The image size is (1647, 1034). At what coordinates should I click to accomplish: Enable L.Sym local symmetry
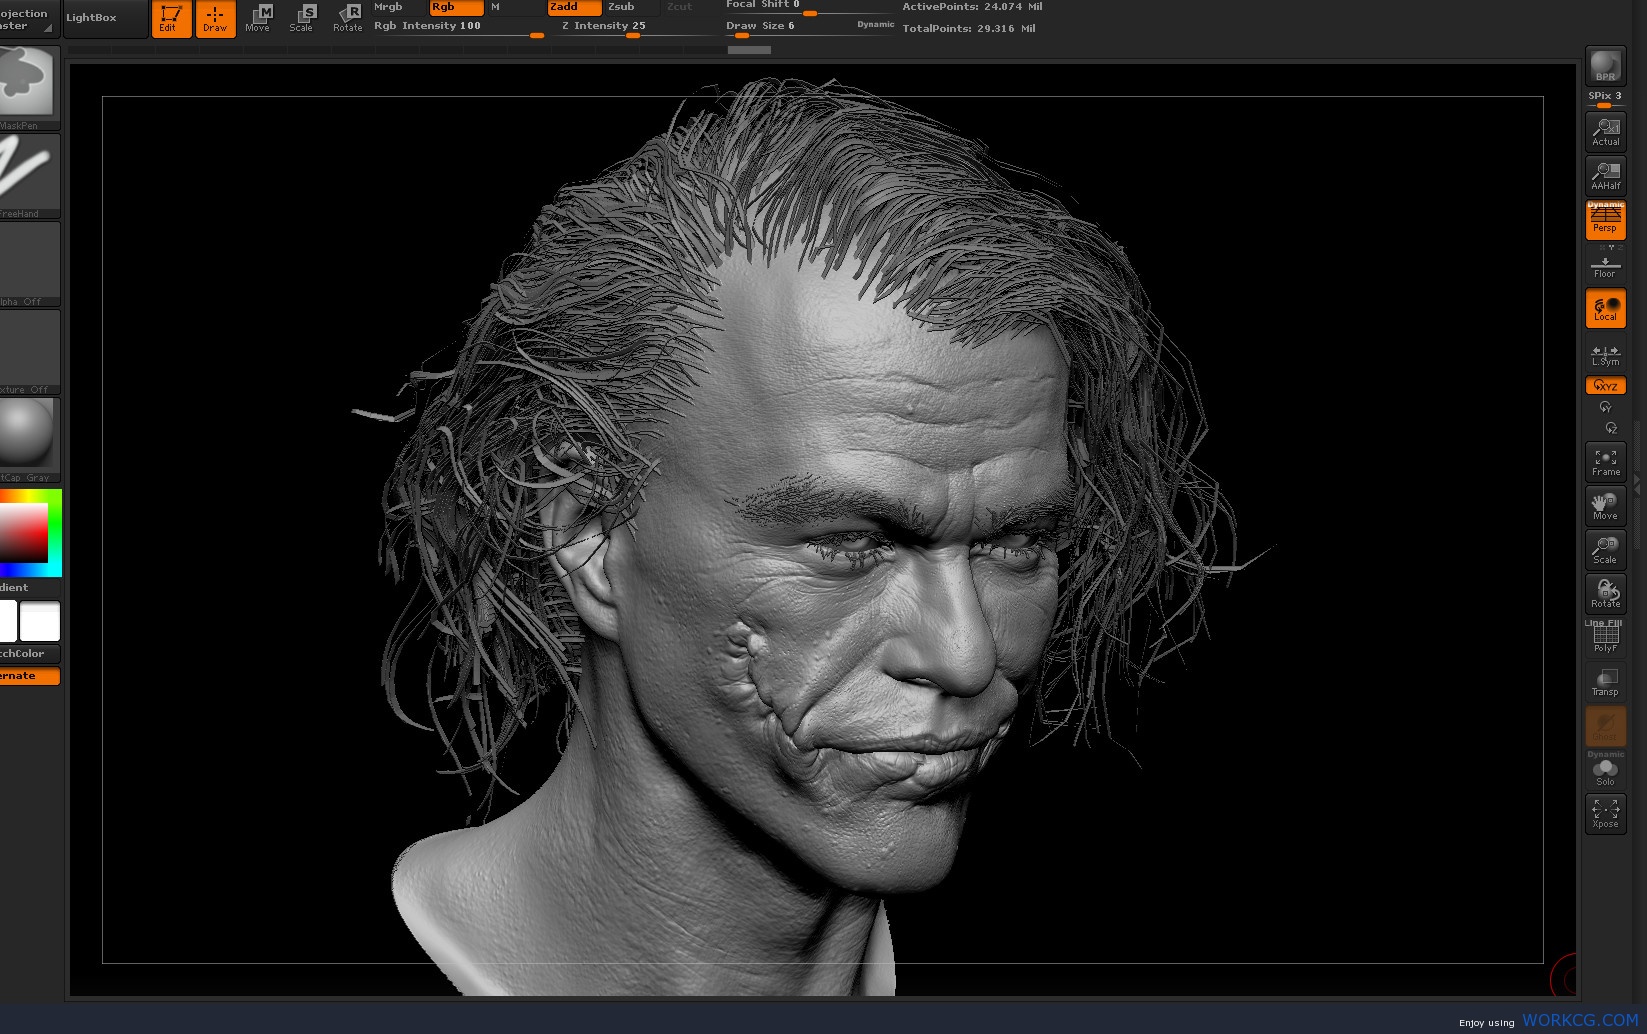click(x=1605, y=355)
